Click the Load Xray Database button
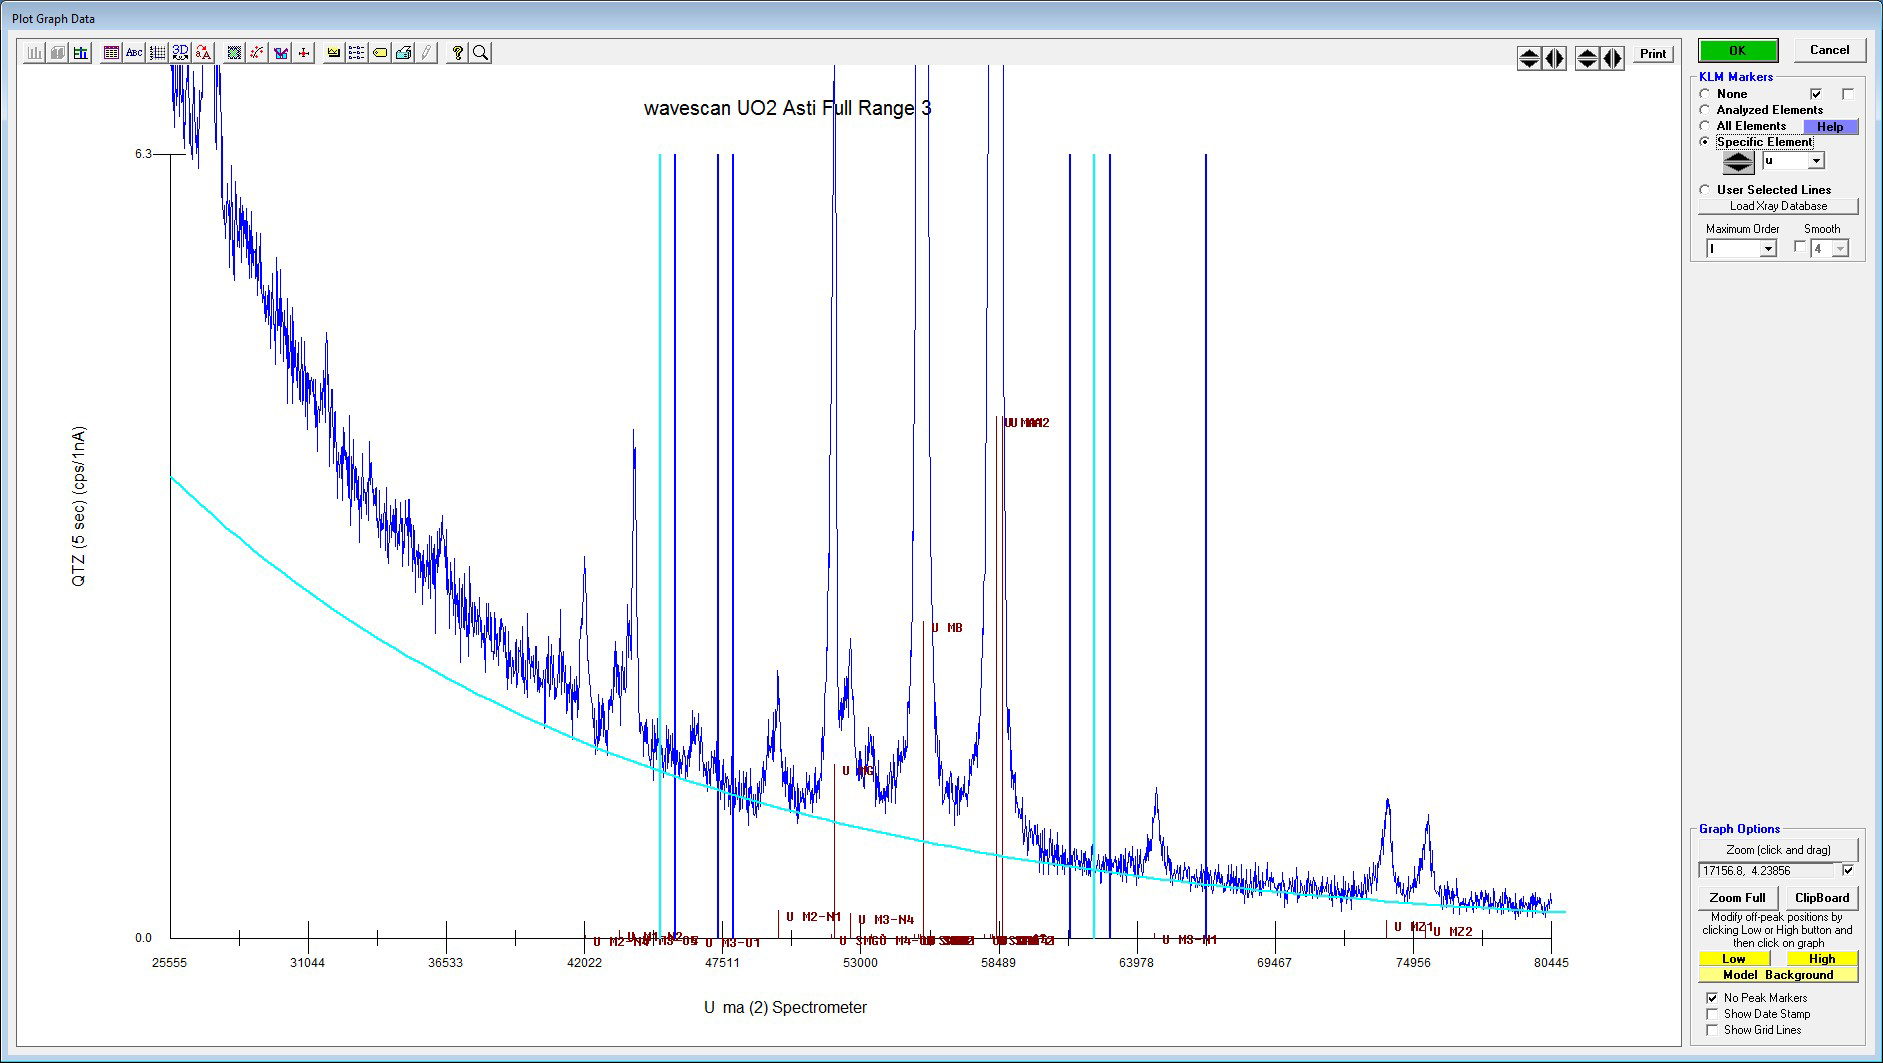 (x=1778, y=206)
